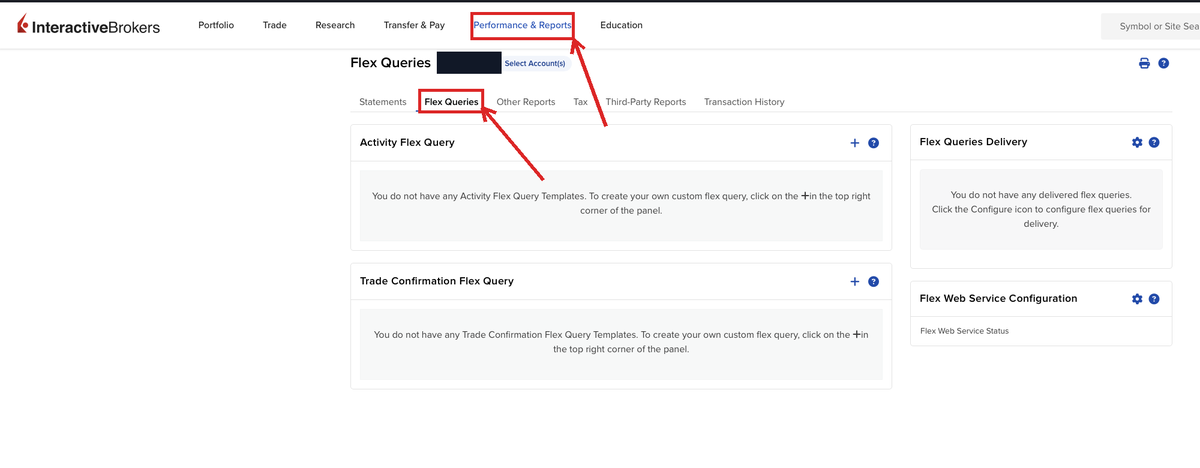Viewport: 1200px width, 468px height.
Task: Open the Research menu
Action: tap(335, 25)
